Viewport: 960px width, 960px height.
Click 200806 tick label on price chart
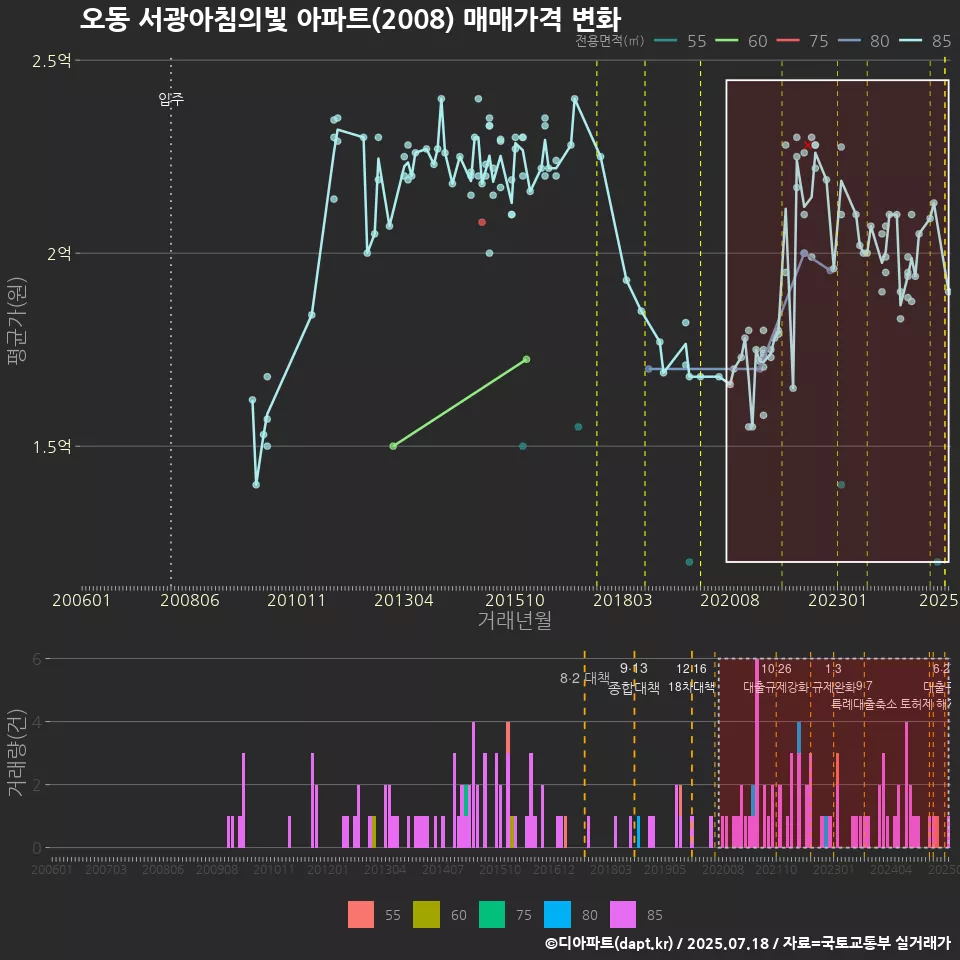[190, 600]
